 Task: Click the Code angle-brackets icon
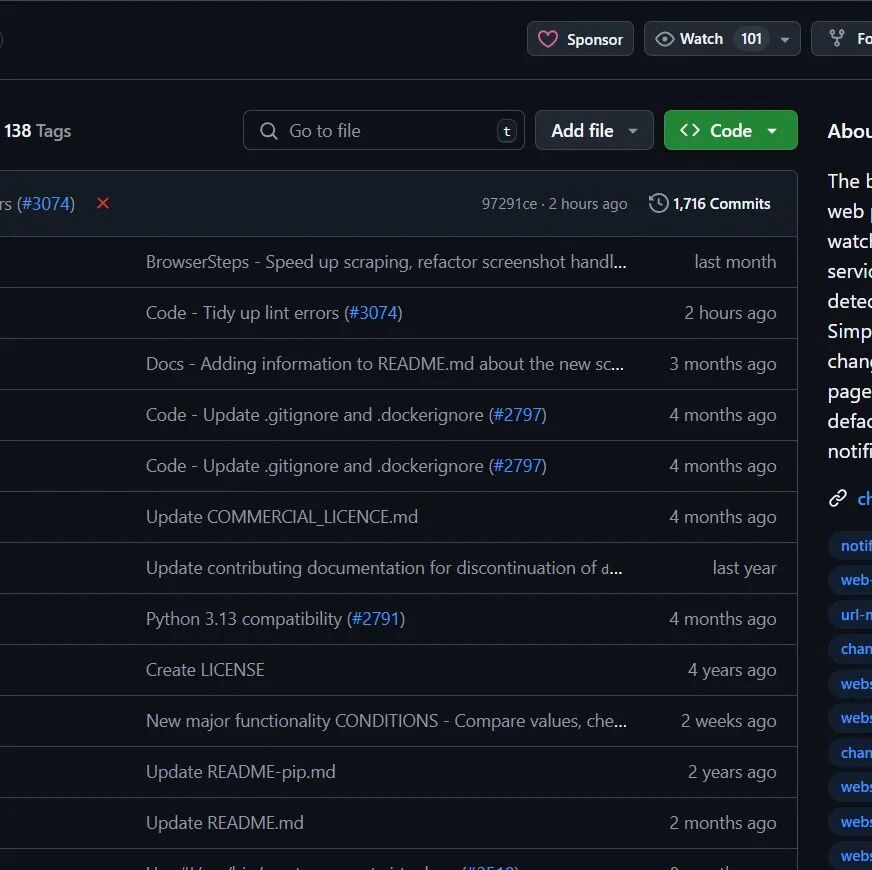click(690, 130)
